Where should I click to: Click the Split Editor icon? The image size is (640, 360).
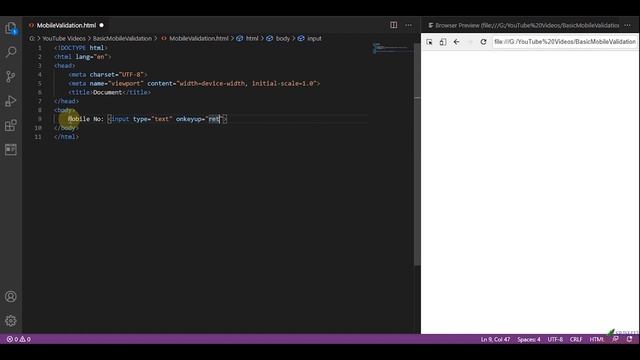[x=393, y=25]
